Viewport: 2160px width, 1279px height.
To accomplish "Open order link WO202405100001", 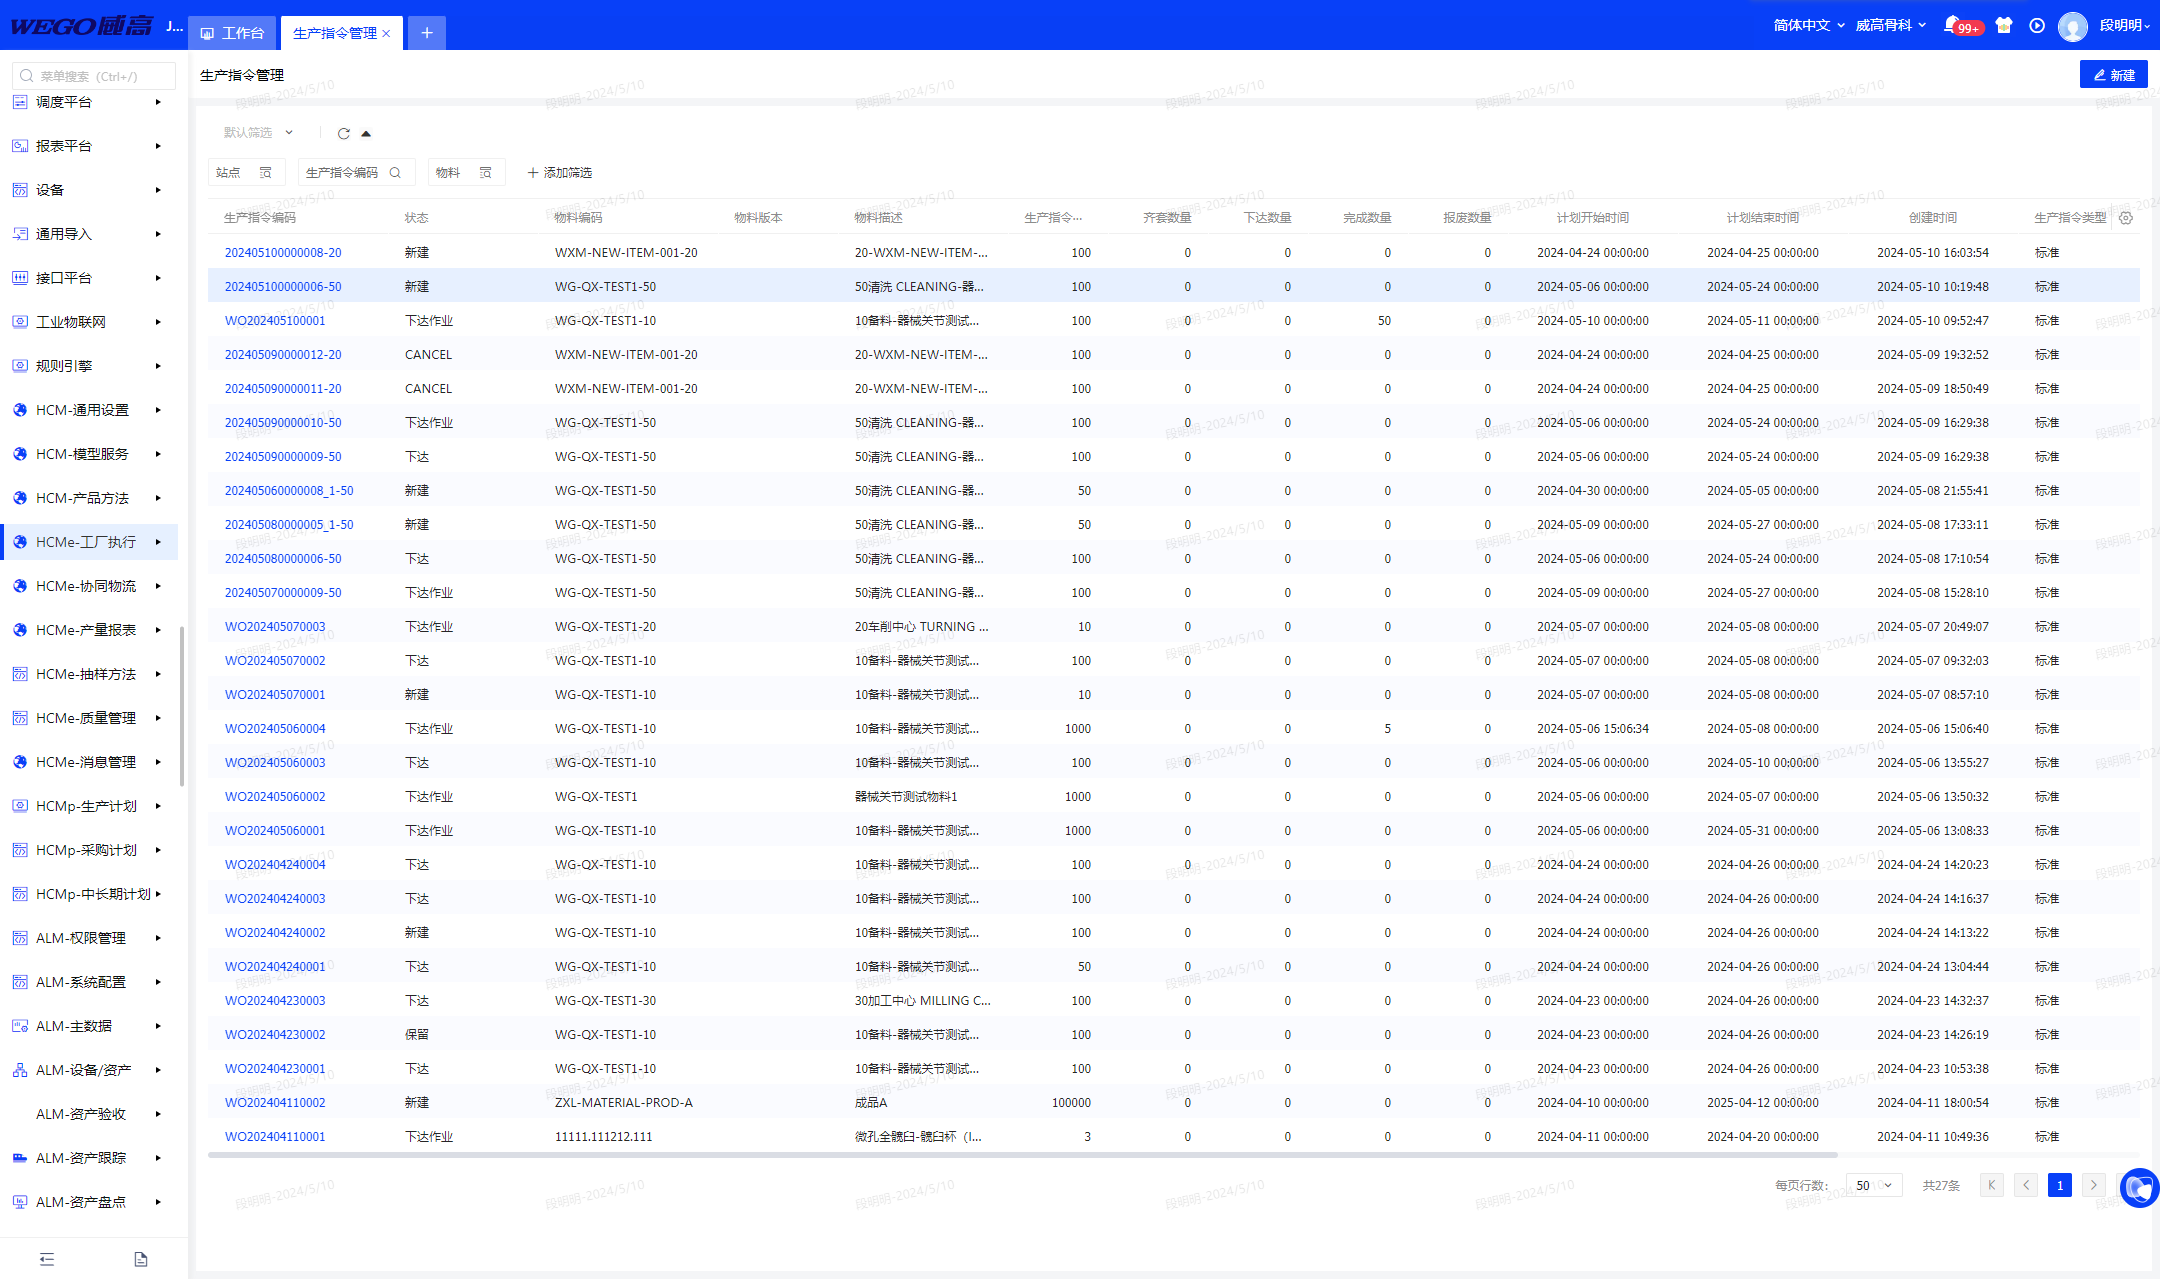I will click(x=275, y=321).
